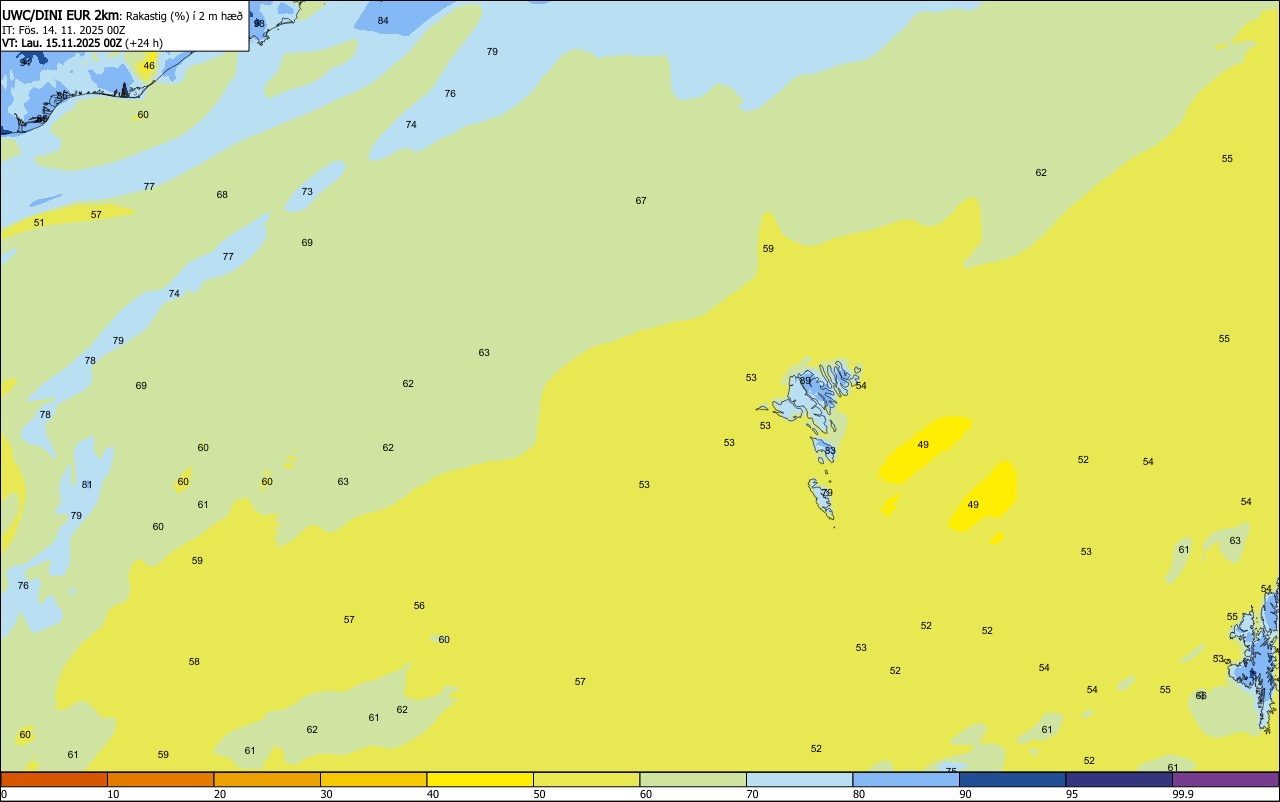Click the parameter label "Rakastig (%) í 2 m hæð"
1280x802 pixels.
pos(184,16)
